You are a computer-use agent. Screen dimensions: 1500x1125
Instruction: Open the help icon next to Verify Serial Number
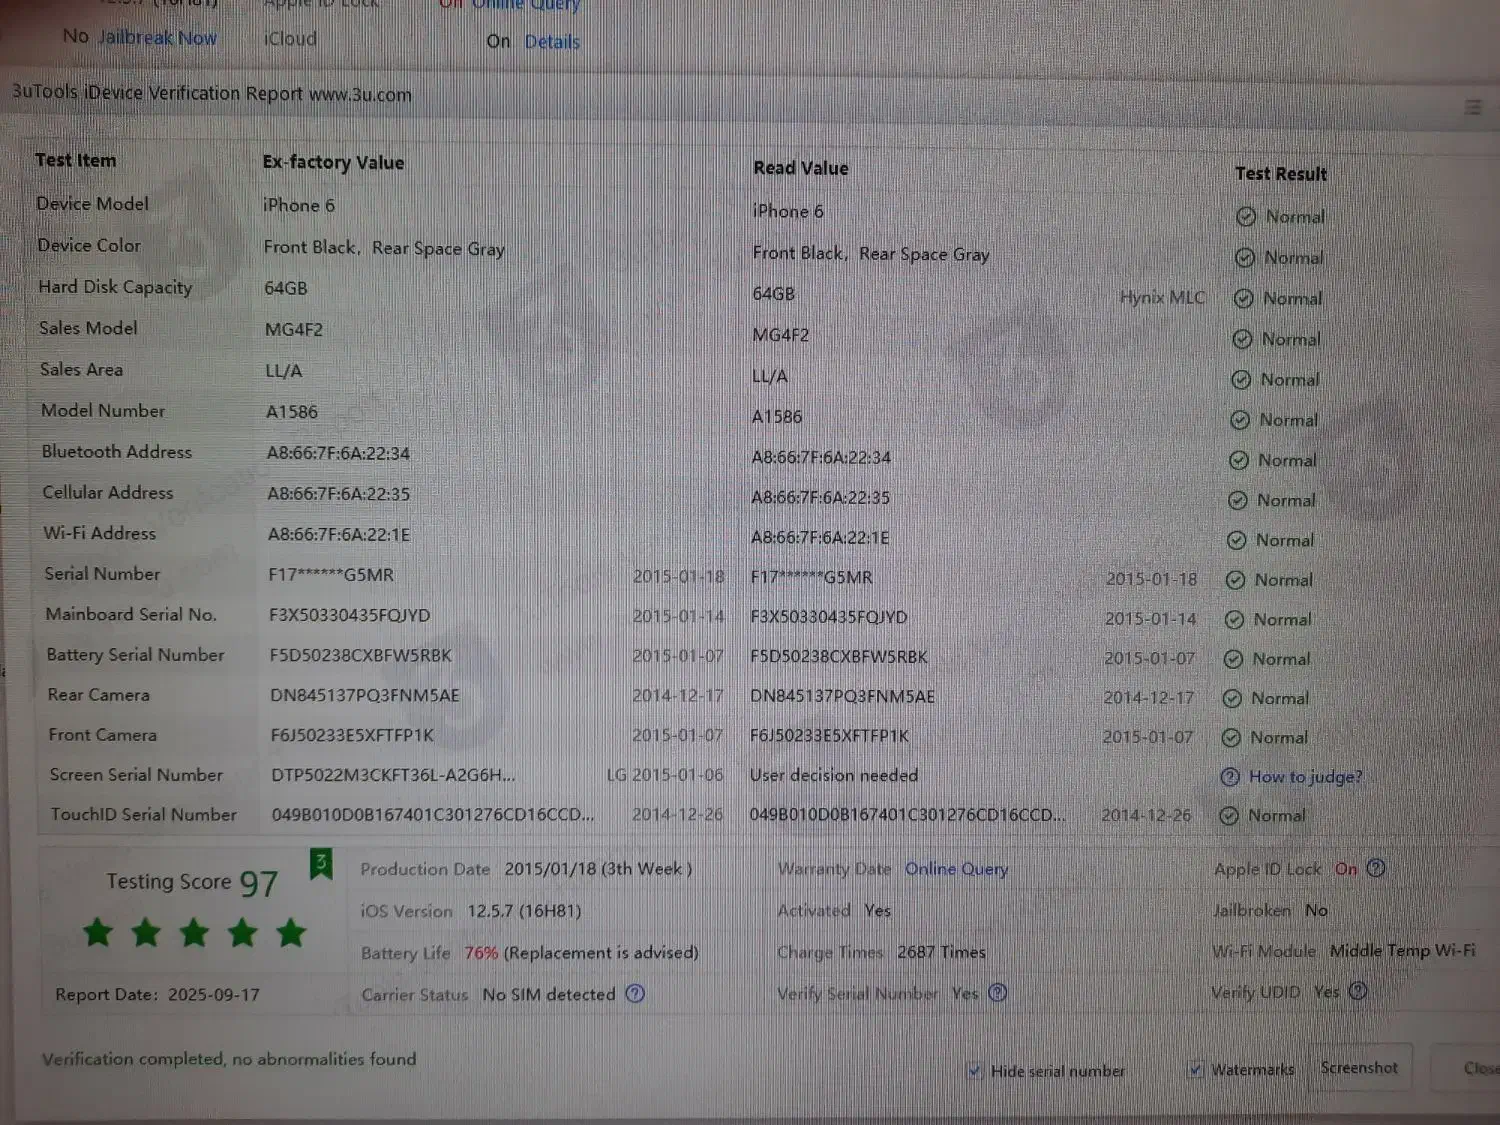coord(998,992)
